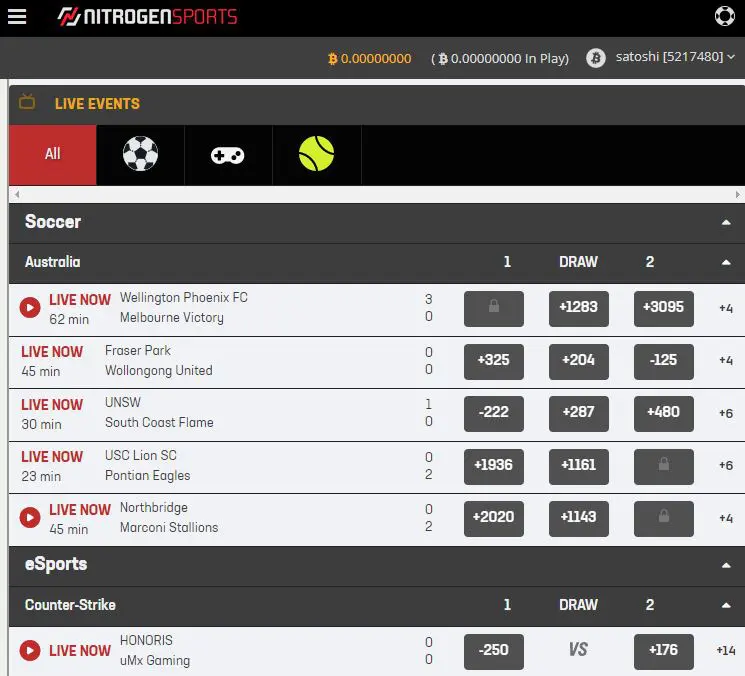This screenshot has height=676, width=745.
Task: Click the Bitcoin avatar icon beside satoshi
Action: 595,58
